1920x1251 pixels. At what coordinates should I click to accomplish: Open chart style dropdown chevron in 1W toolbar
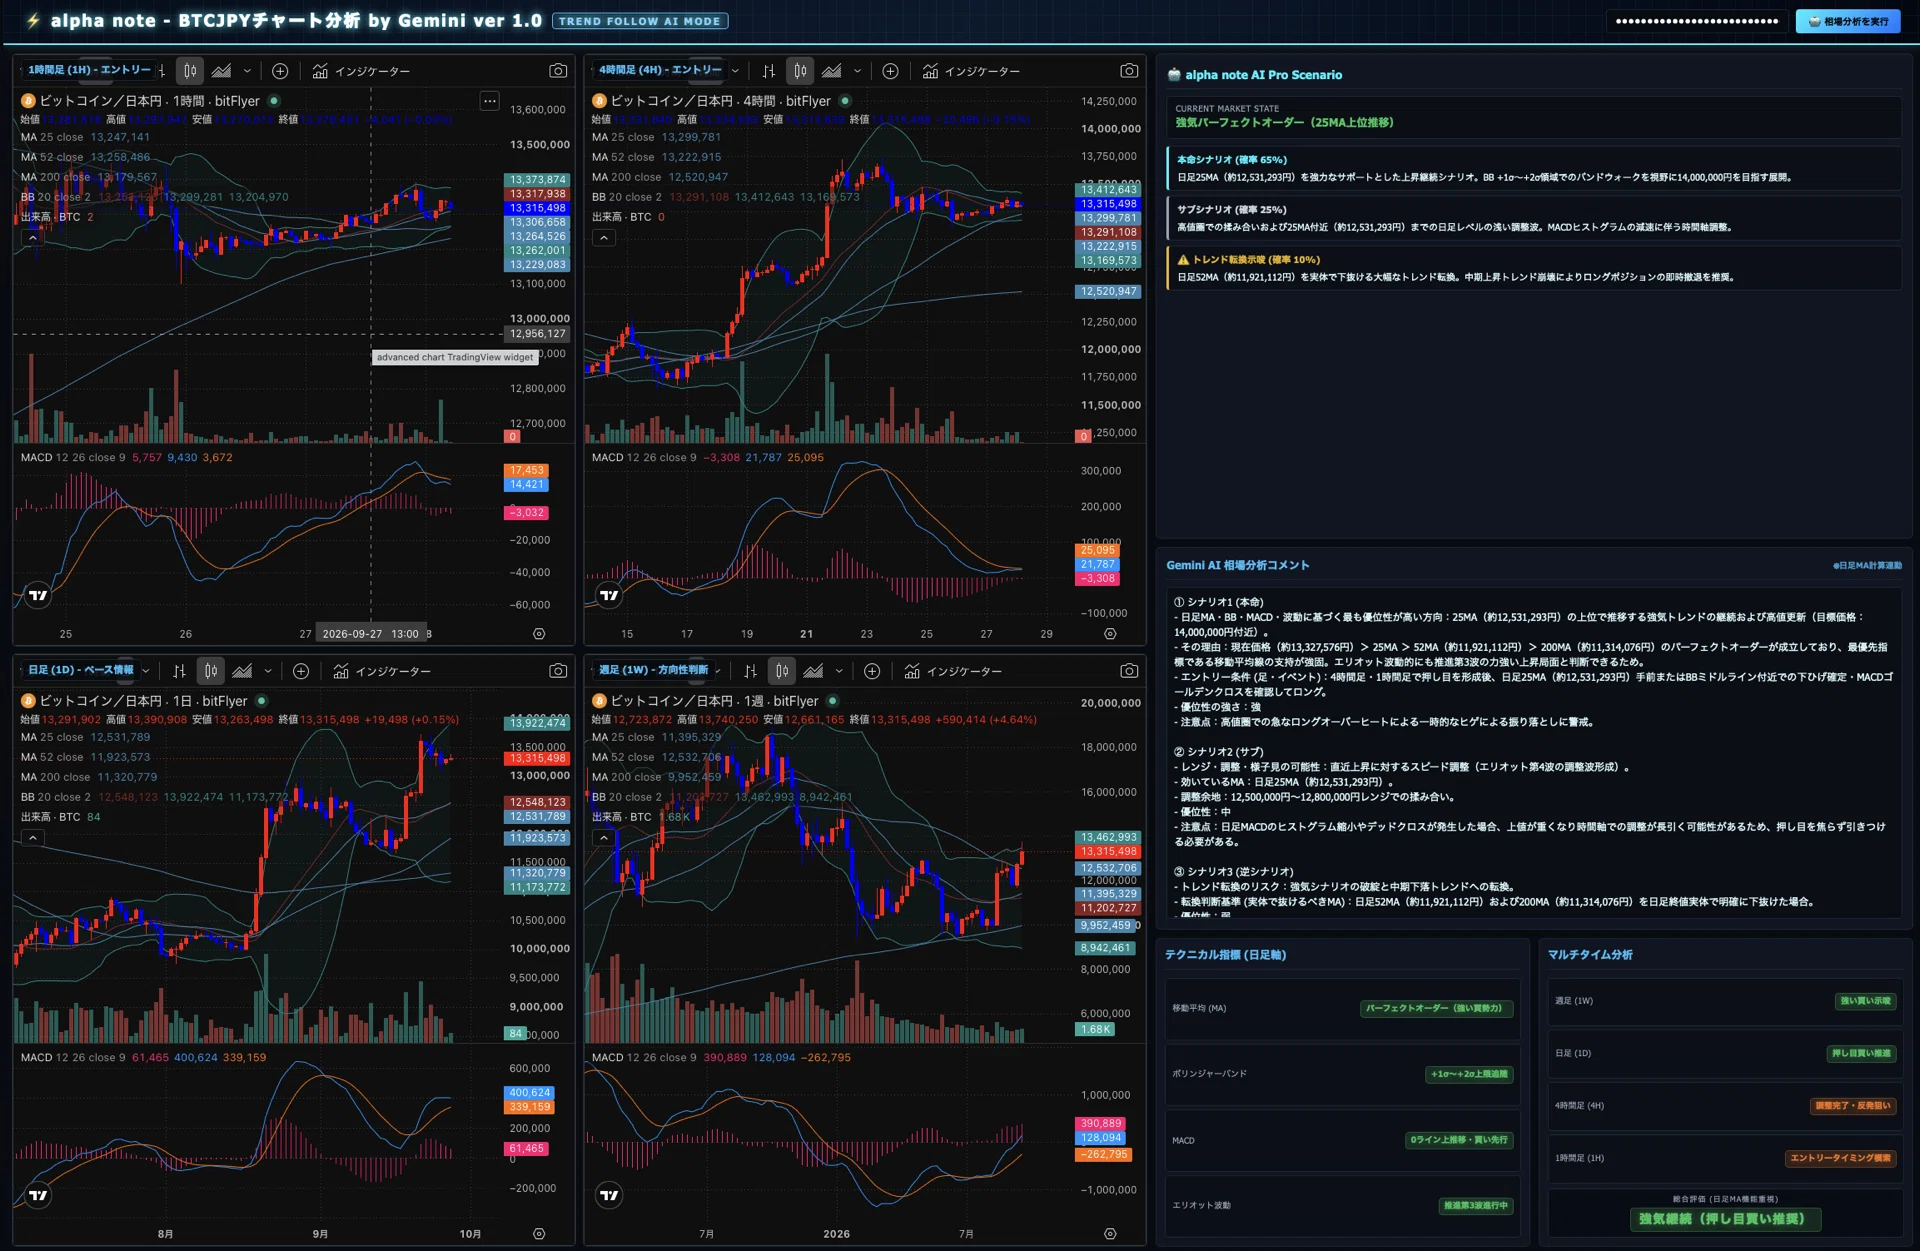point(839,671)
